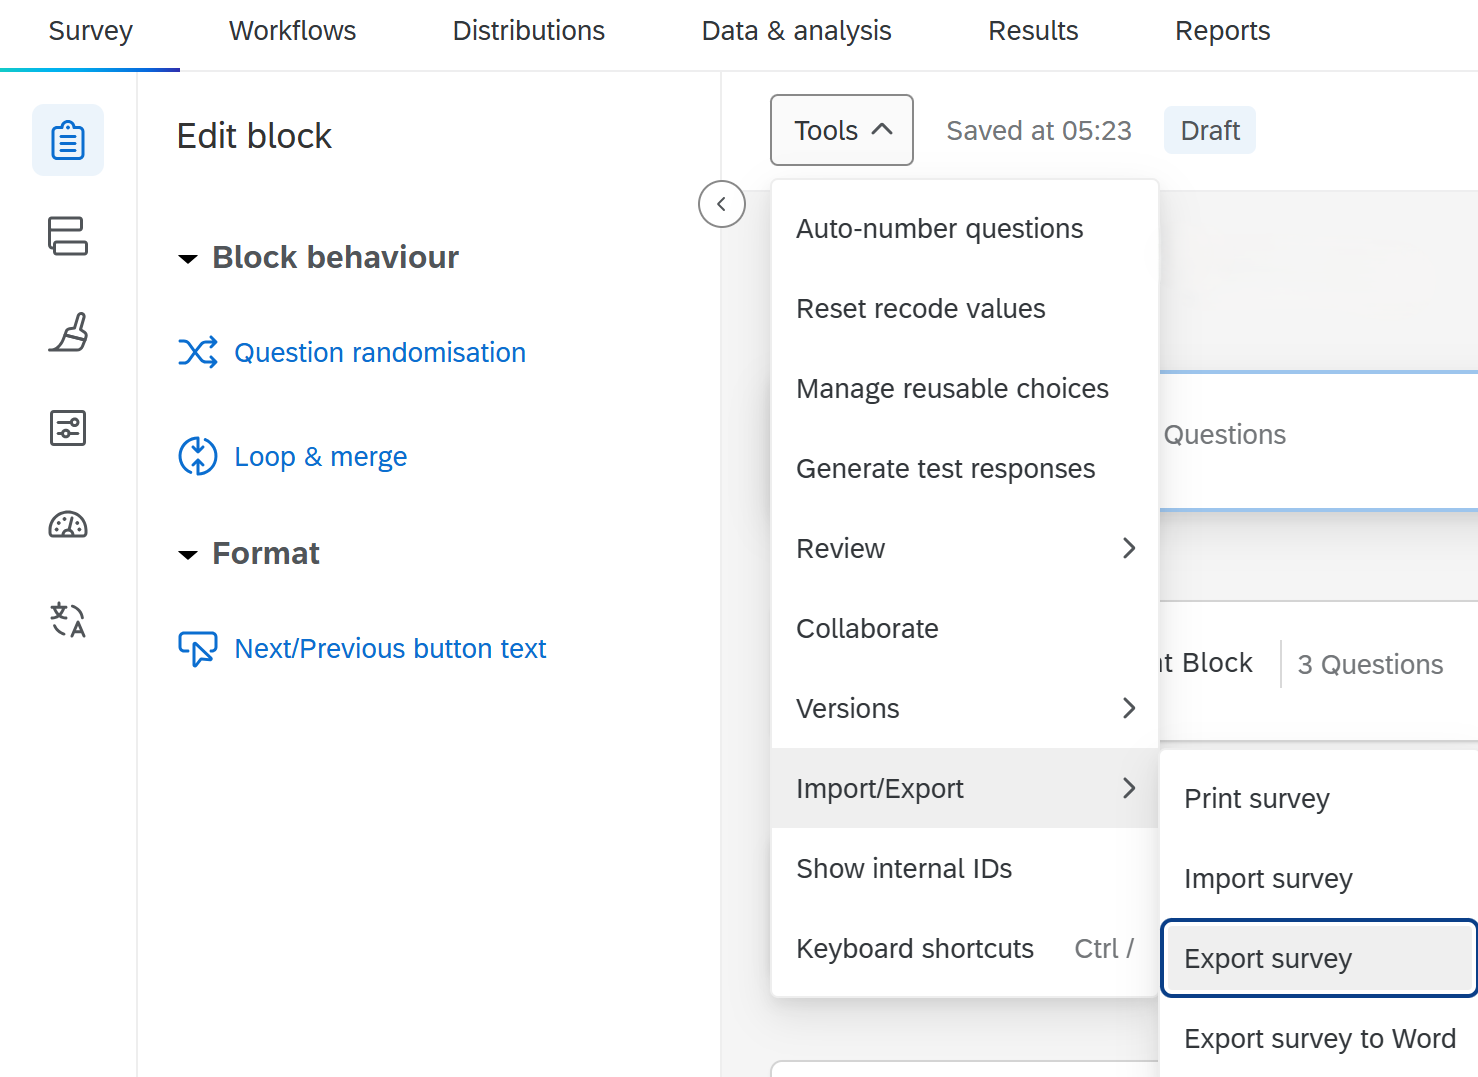
Task: Open Look and feel paintbrush icon
Action: [68, 332]
